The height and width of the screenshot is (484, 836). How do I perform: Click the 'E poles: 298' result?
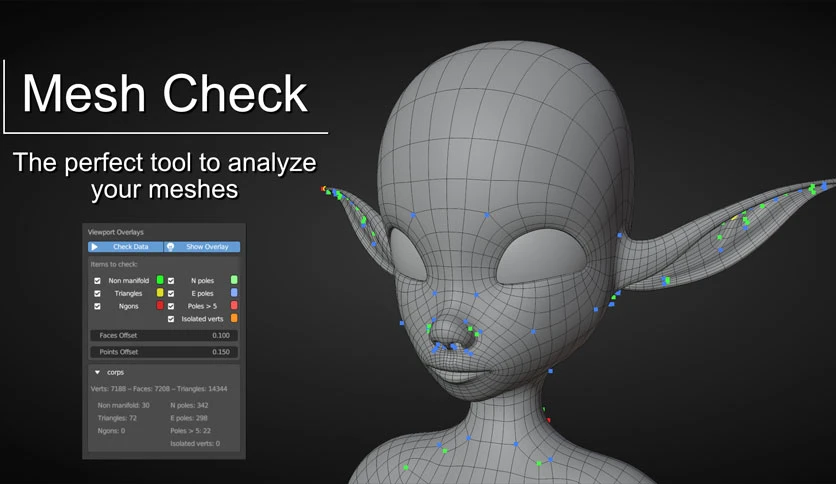pyautogui.click(x=189, y=418)
